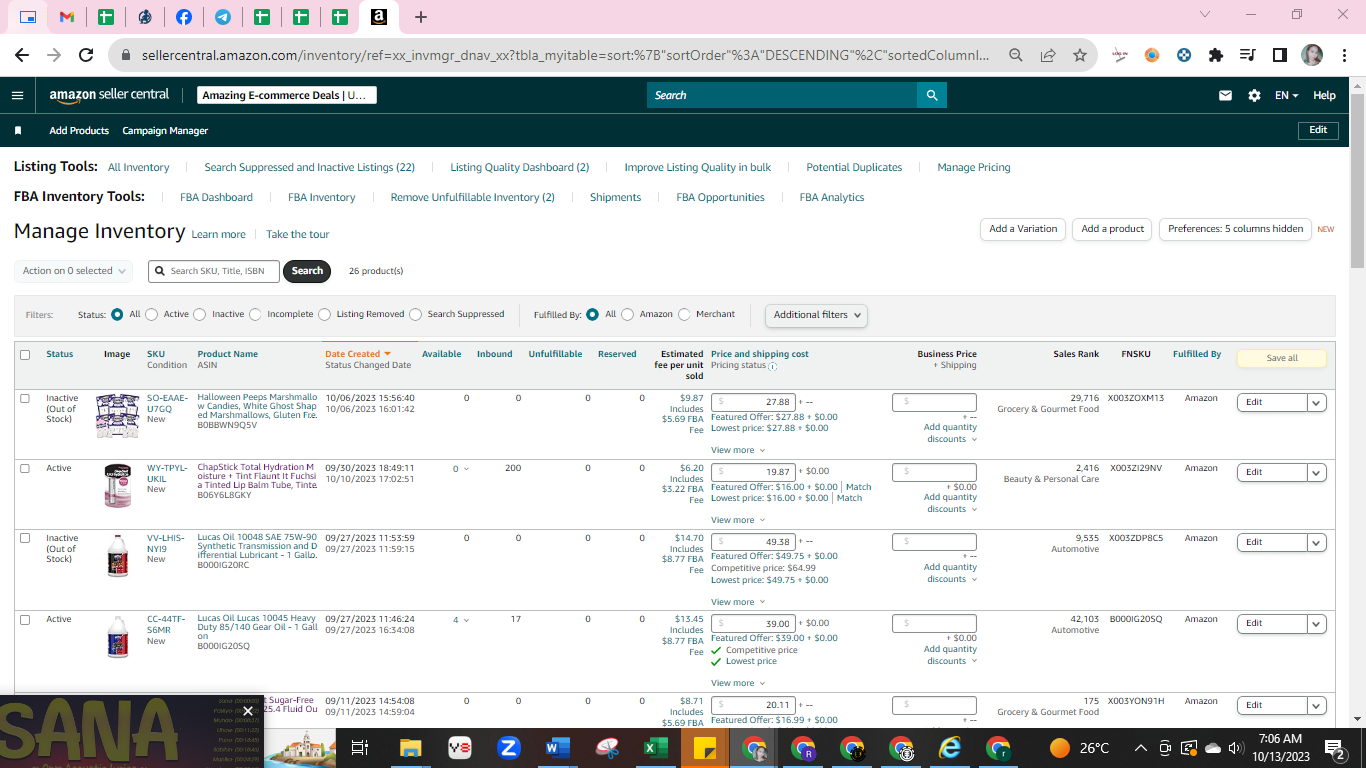This screenshot has height=768, width=1366.
Task: Open Excel from the taskbar
Action: pyautogui.click(x=655, y=748)
